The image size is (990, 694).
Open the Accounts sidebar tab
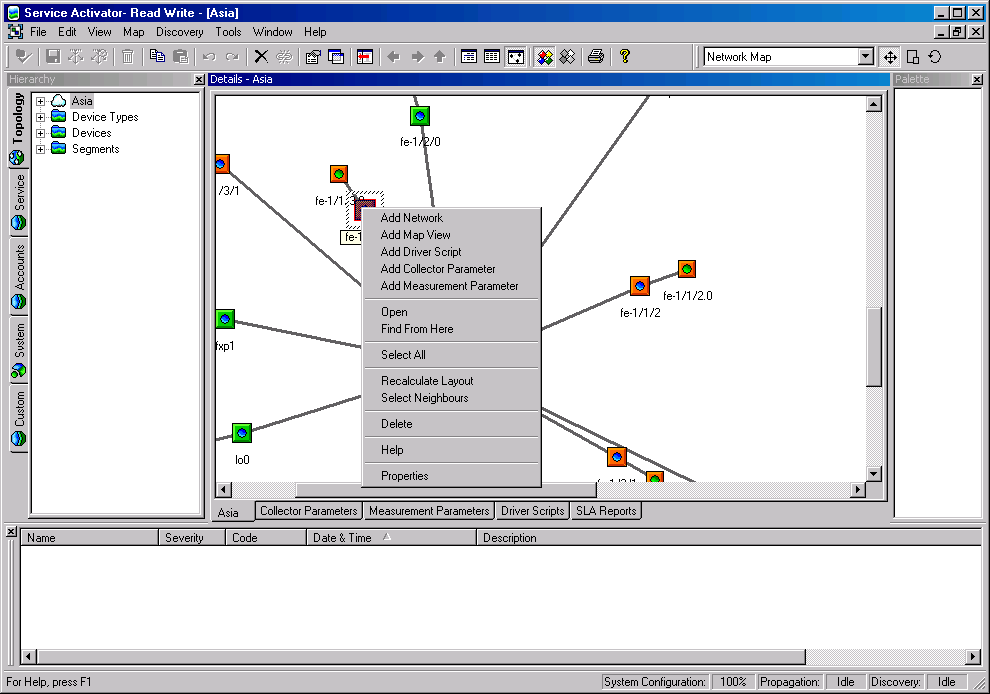click(18, 275)
